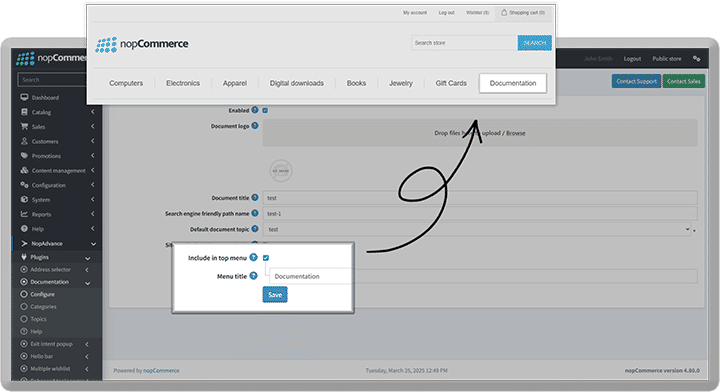Open the Public store link
720x392 pixels.
coord(667,59)
